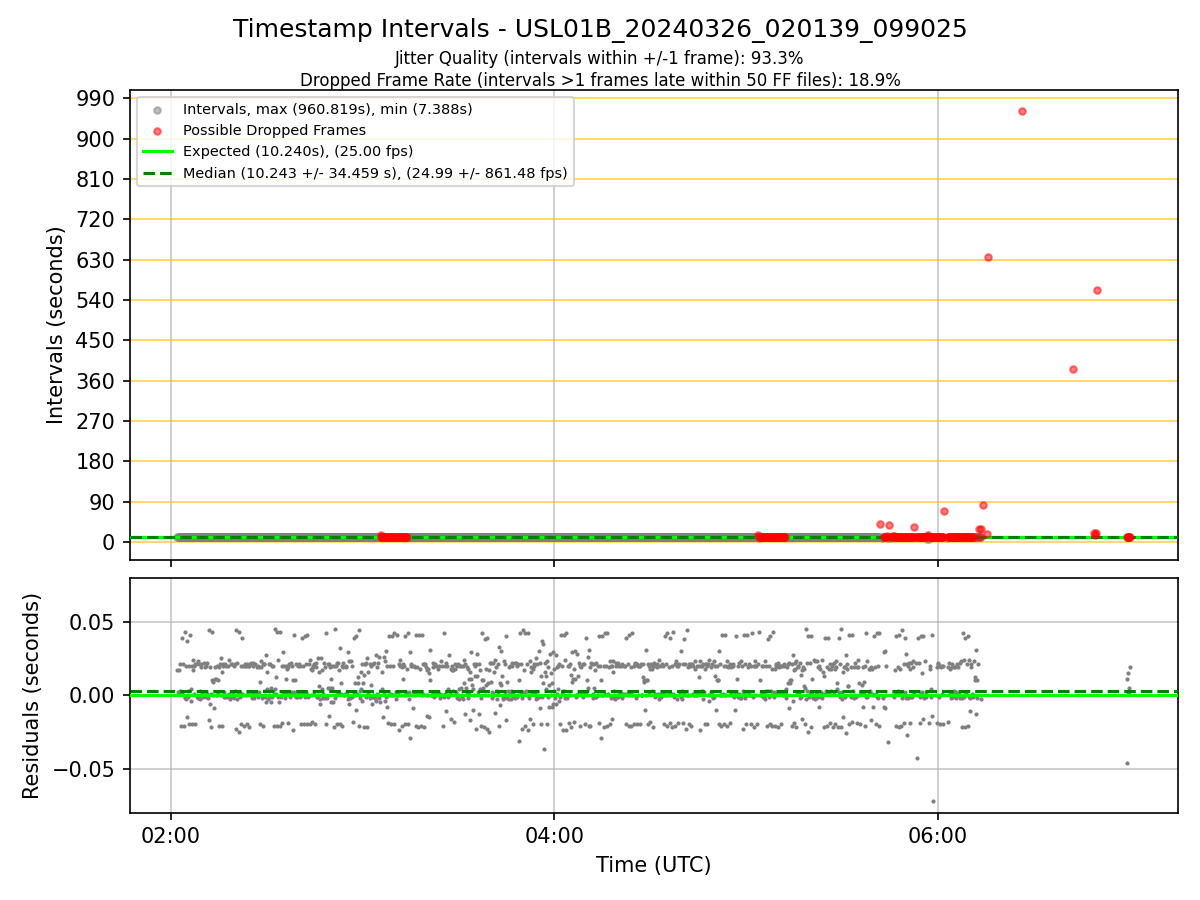Click the red point near 70 seconds after 06:00
1200x900 pixels.
944,511
